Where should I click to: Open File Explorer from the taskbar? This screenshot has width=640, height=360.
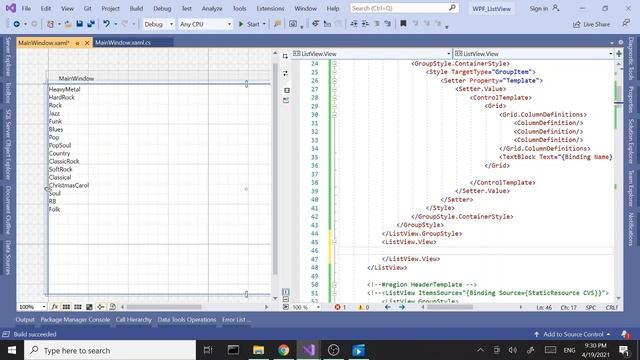click(258, 350)
